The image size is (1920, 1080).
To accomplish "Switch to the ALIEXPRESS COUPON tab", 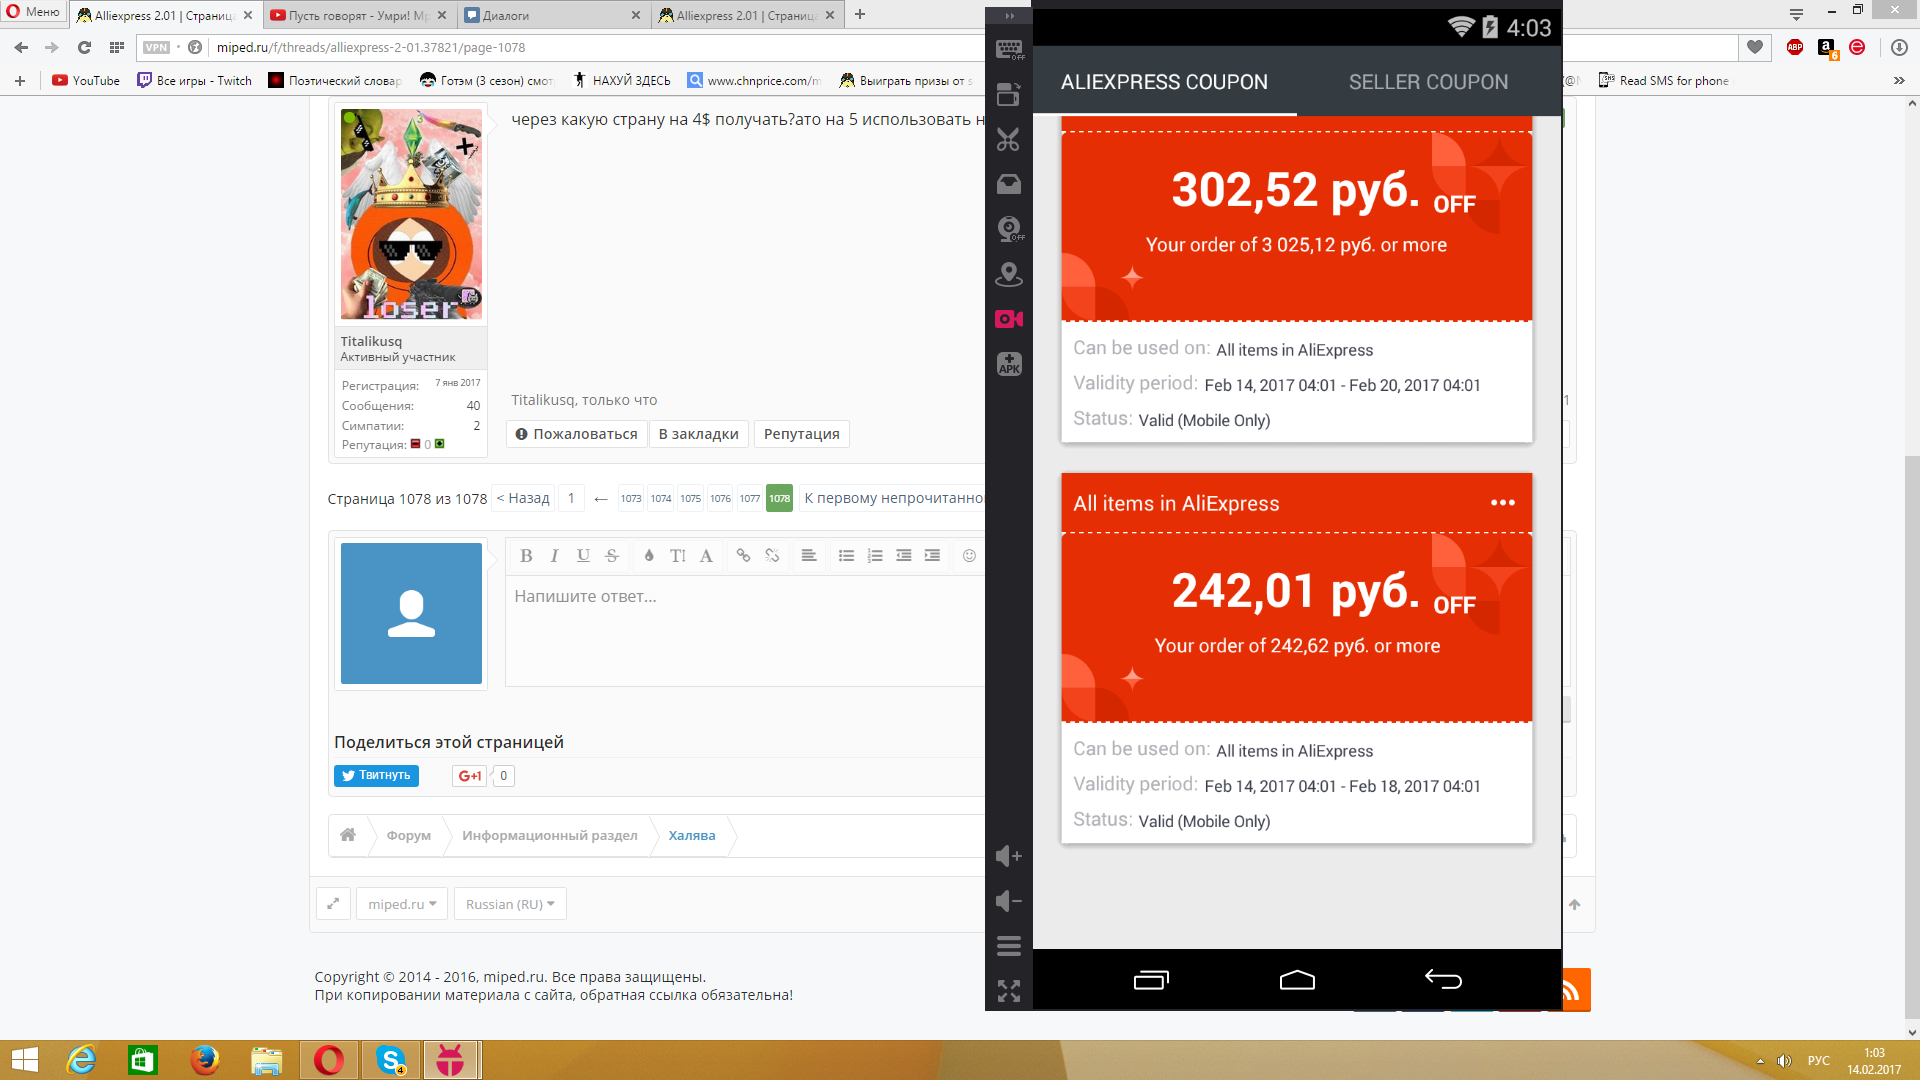I will (x=1164, y=82).
